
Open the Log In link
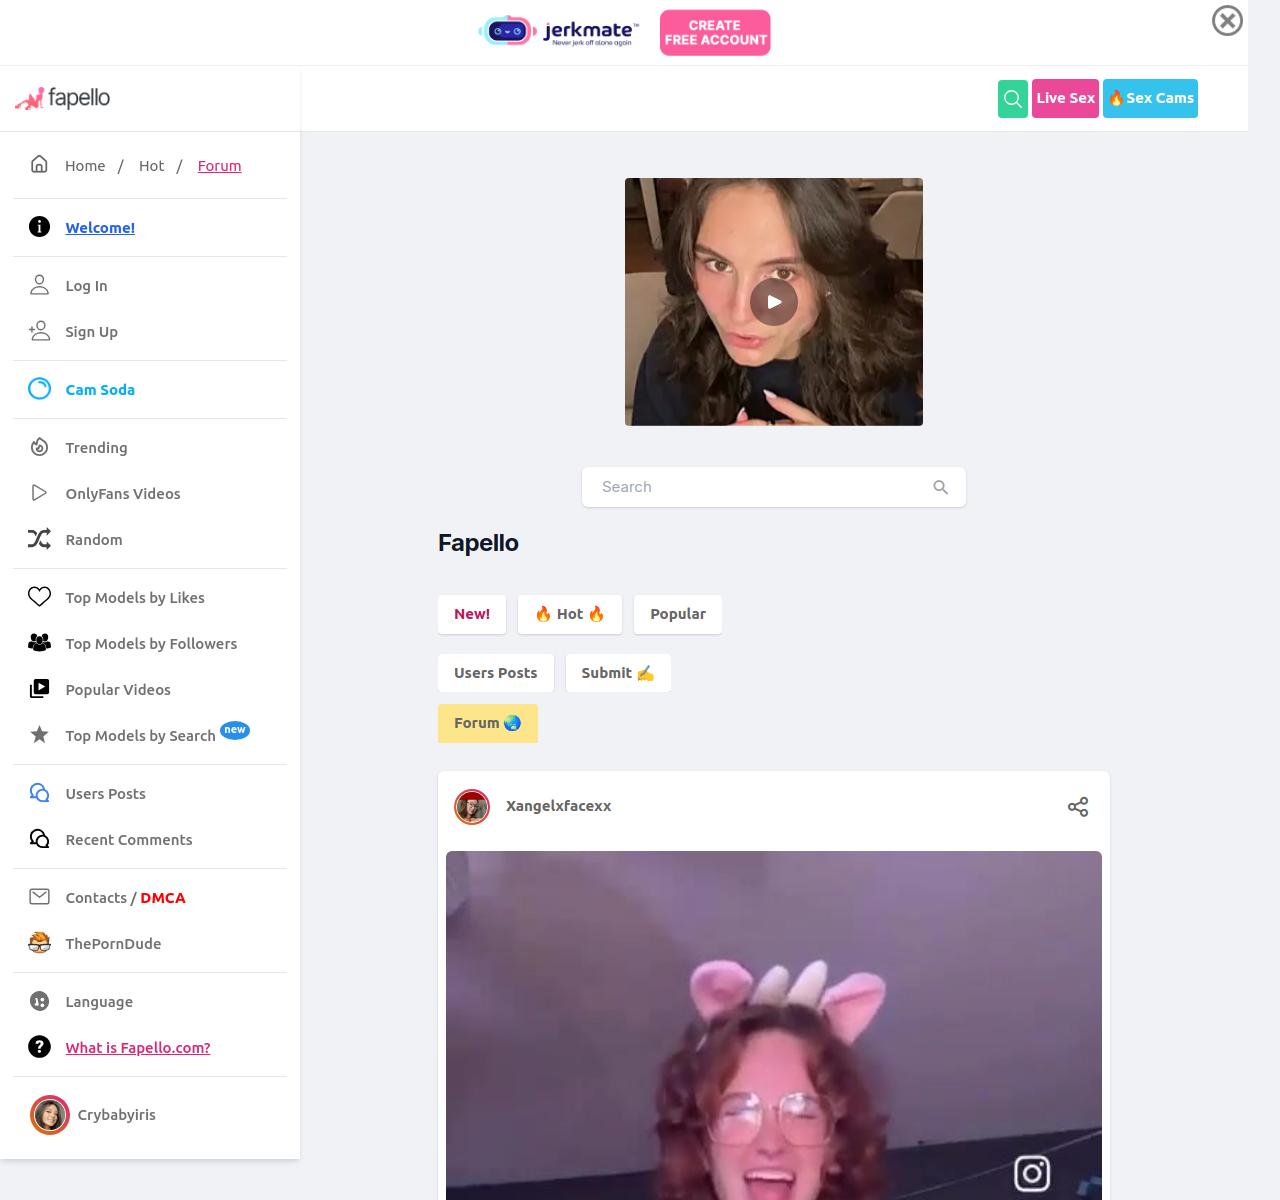[86, 286]
